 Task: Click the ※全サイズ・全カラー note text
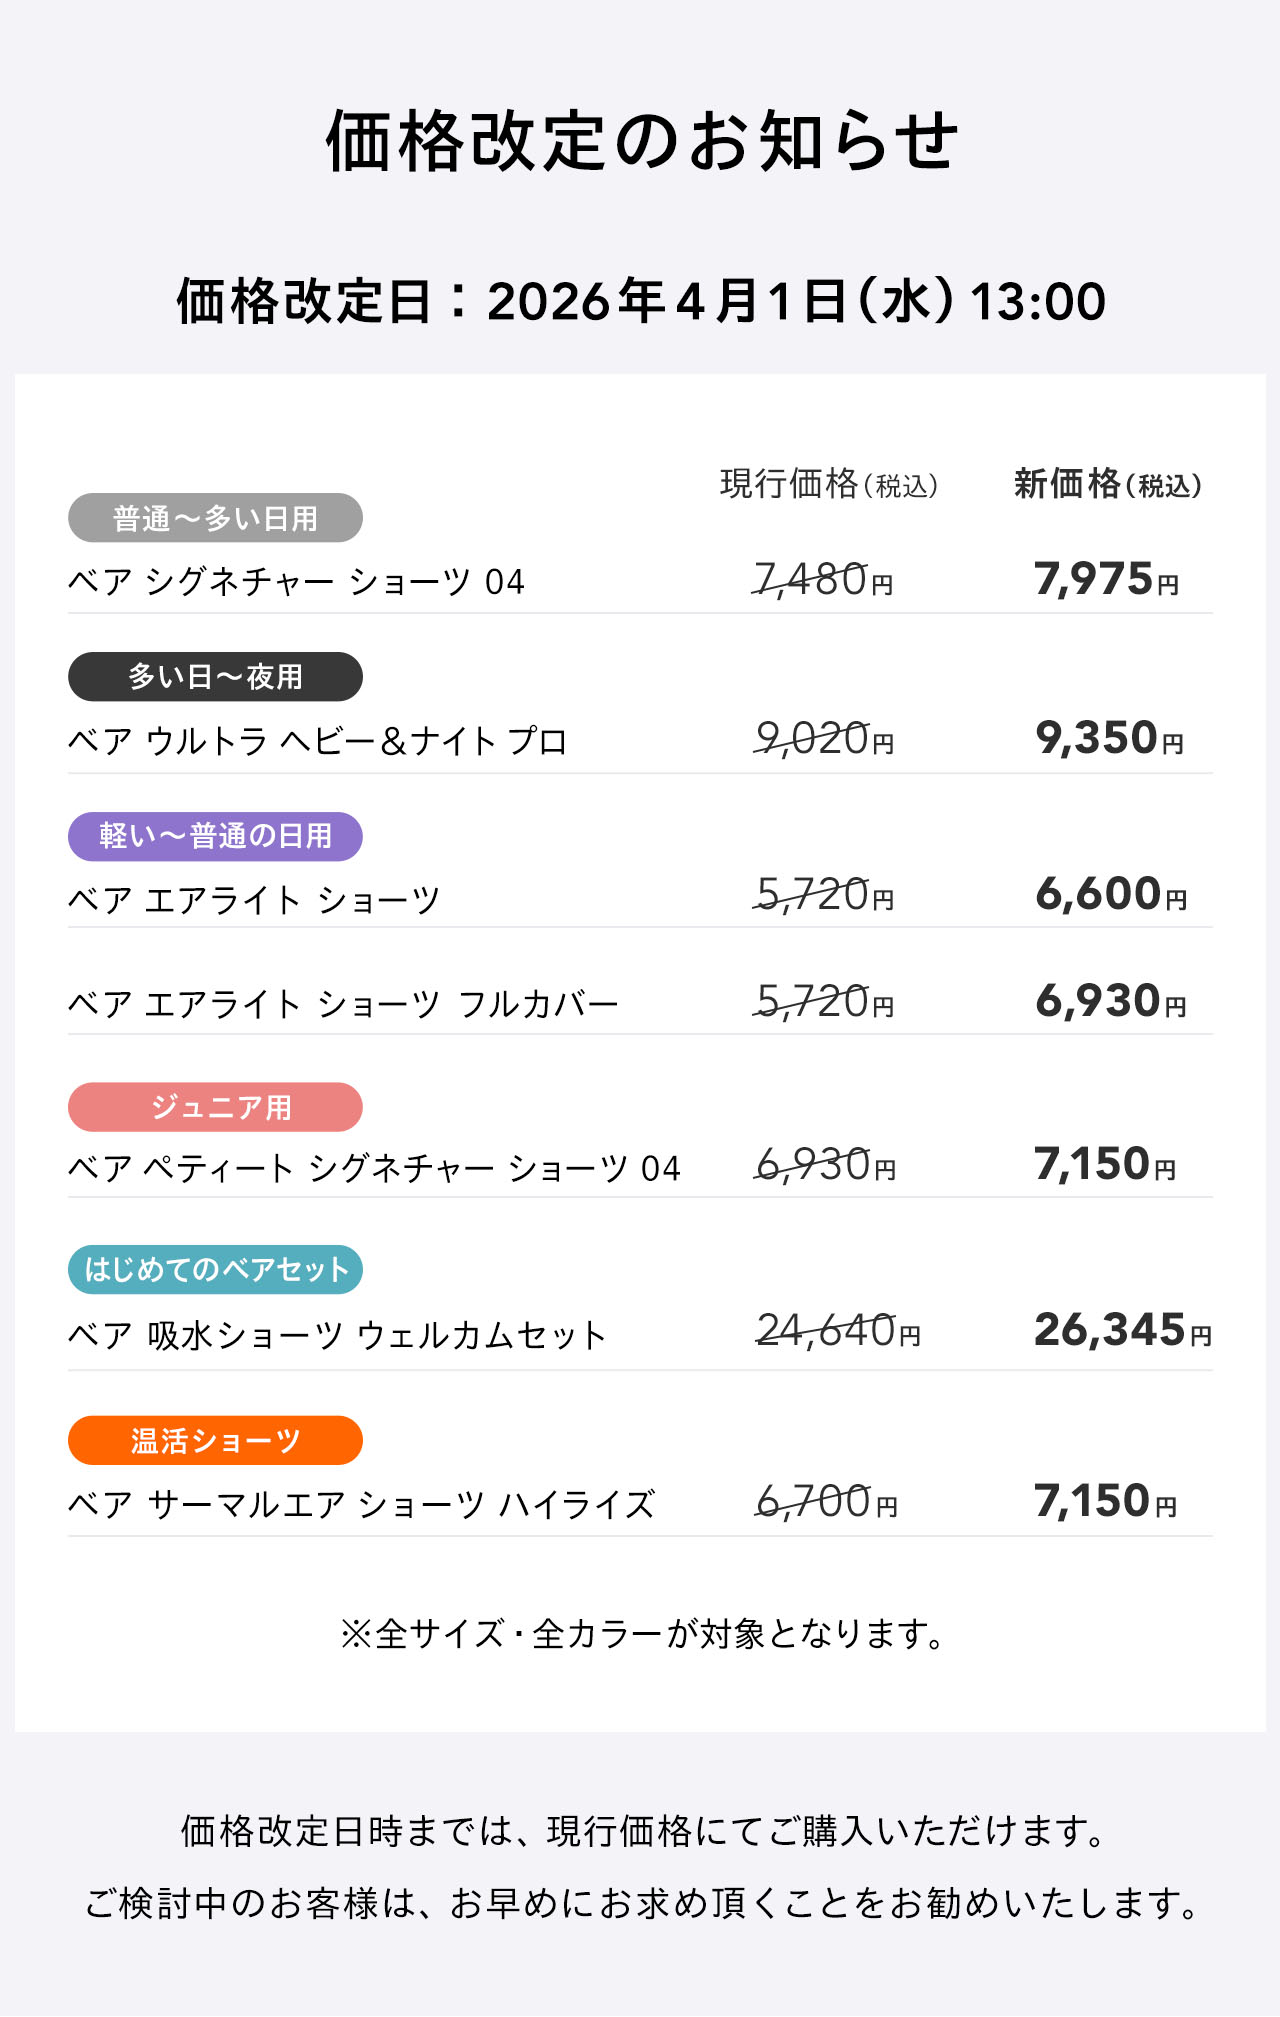[641, 1634]
